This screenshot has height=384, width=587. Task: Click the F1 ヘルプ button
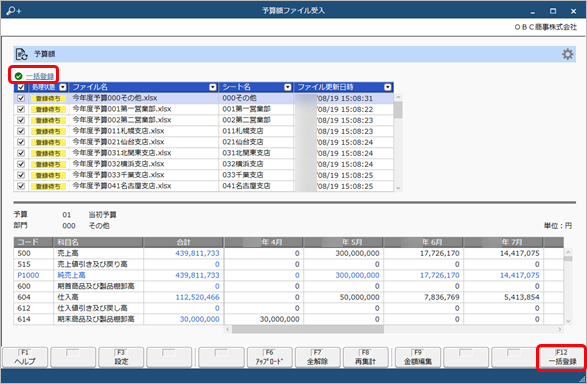[x=25, y=357]
